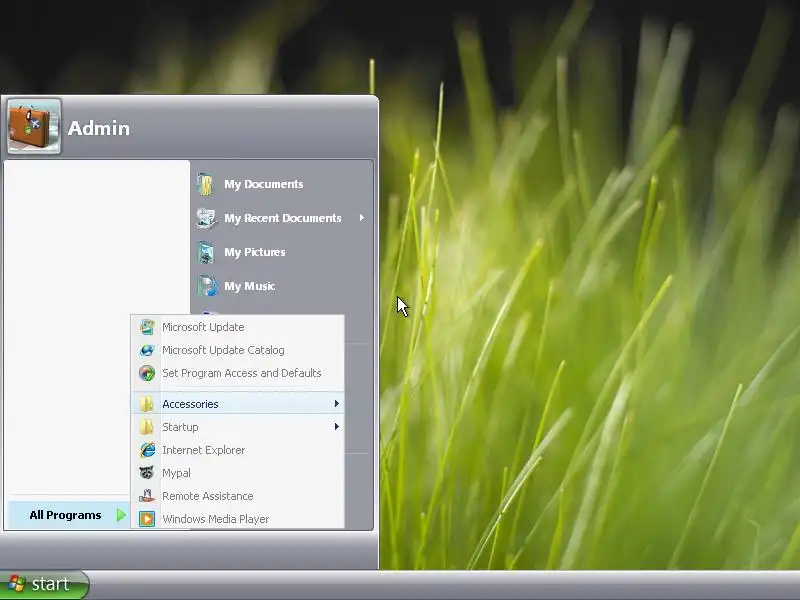
Task: Click the Windows Media Player icon
Action: pyautogui.click(x=147, y=519)
